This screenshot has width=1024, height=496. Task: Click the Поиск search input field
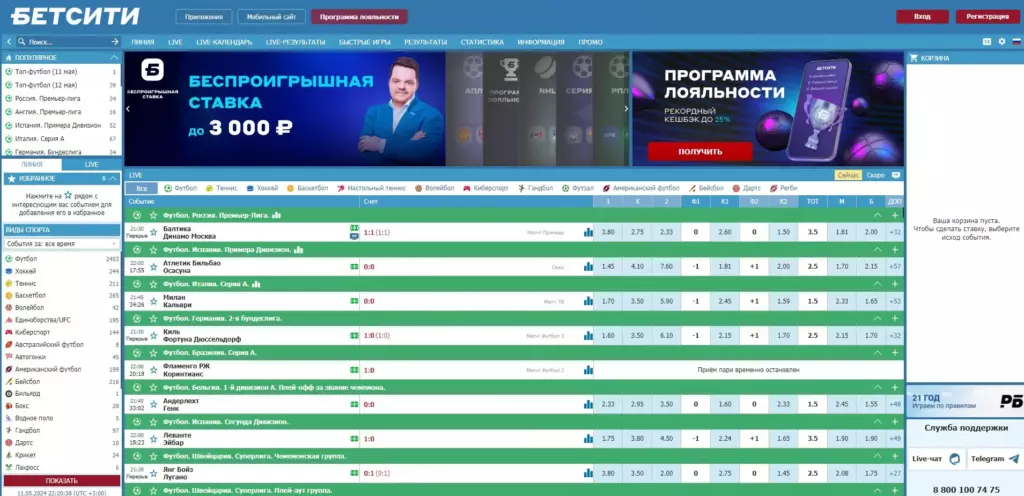[x=68, y=41]
